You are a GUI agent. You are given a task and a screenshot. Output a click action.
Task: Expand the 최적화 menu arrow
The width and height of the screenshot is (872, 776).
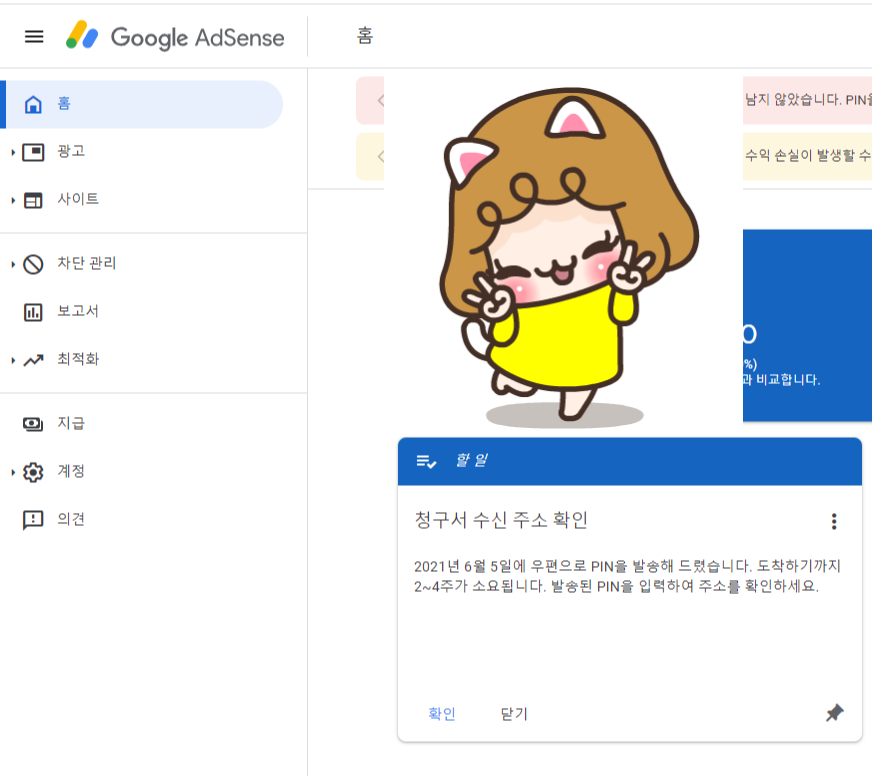13,360
